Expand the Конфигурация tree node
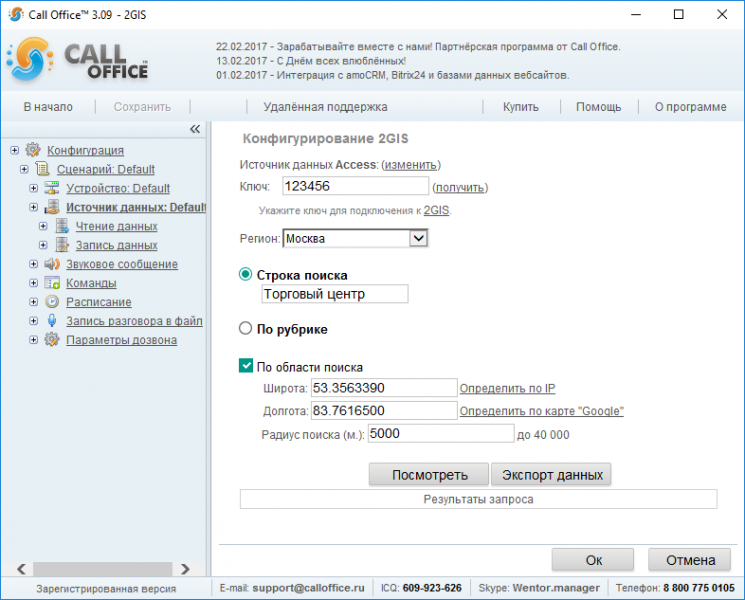 14,150
